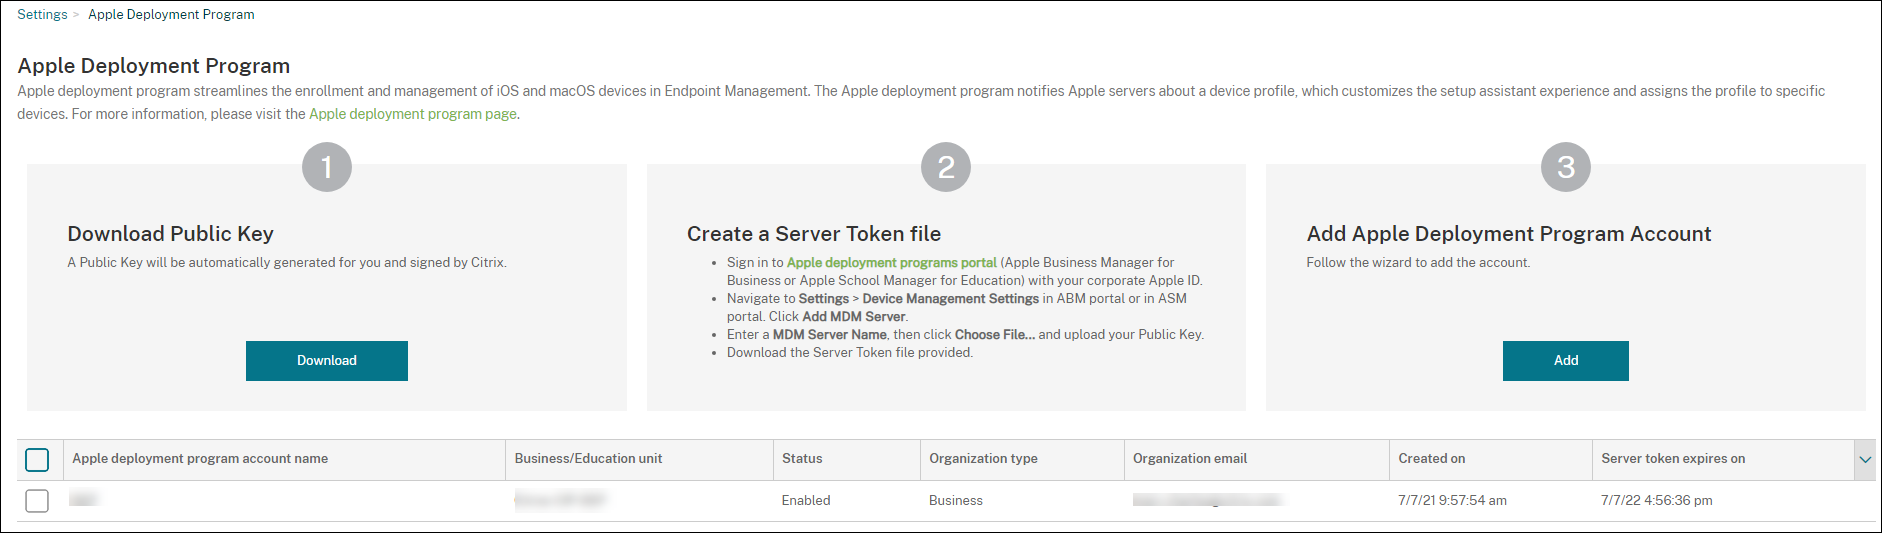The image size is (1882, 533).
Task: Sort by Server token expires on
Action: coord(1672,459)
